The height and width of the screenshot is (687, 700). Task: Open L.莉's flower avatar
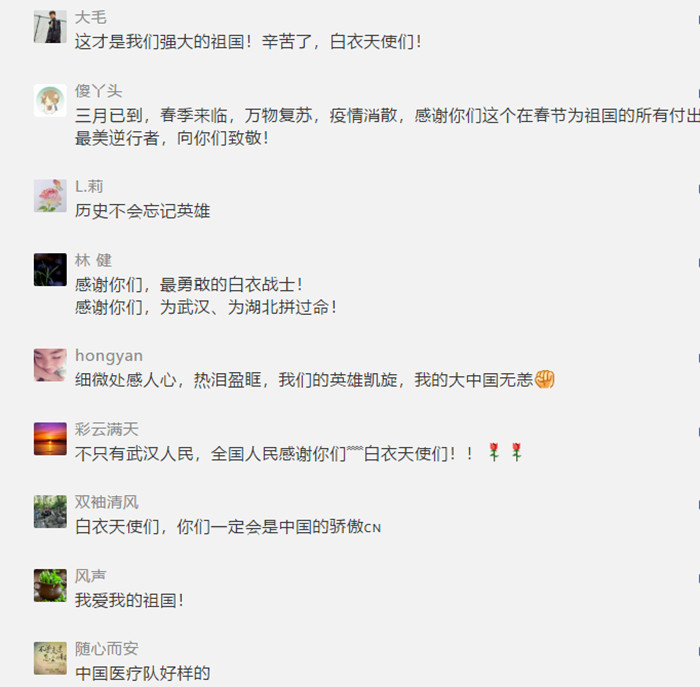point(50,196)
